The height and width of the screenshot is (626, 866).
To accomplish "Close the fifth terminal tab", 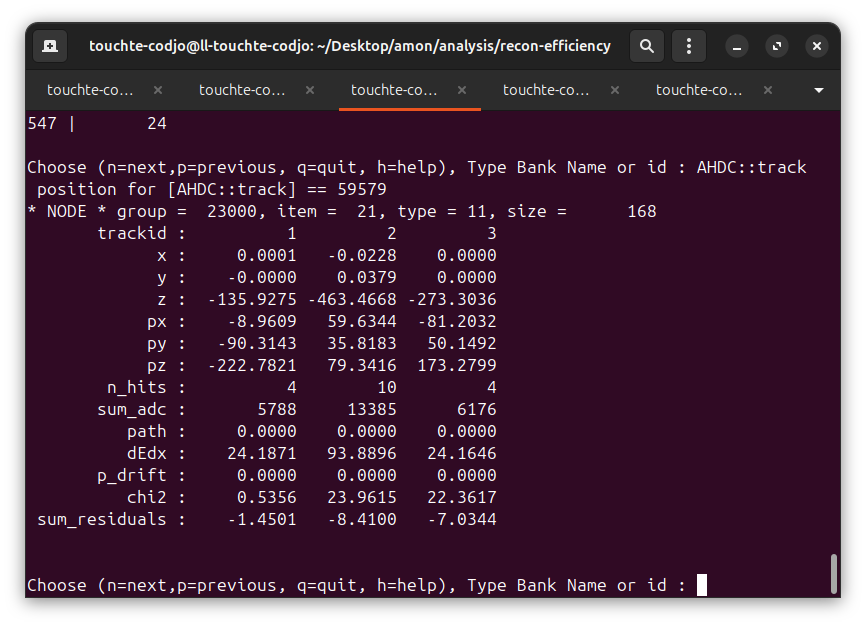I will click(x=768, y=90).
